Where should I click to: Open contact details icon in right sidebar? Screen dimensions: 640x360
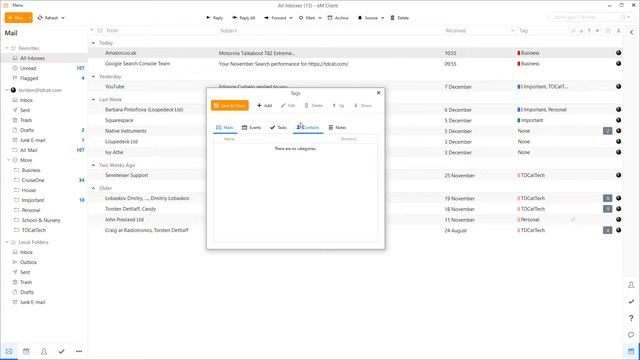[x=631, y=285]
